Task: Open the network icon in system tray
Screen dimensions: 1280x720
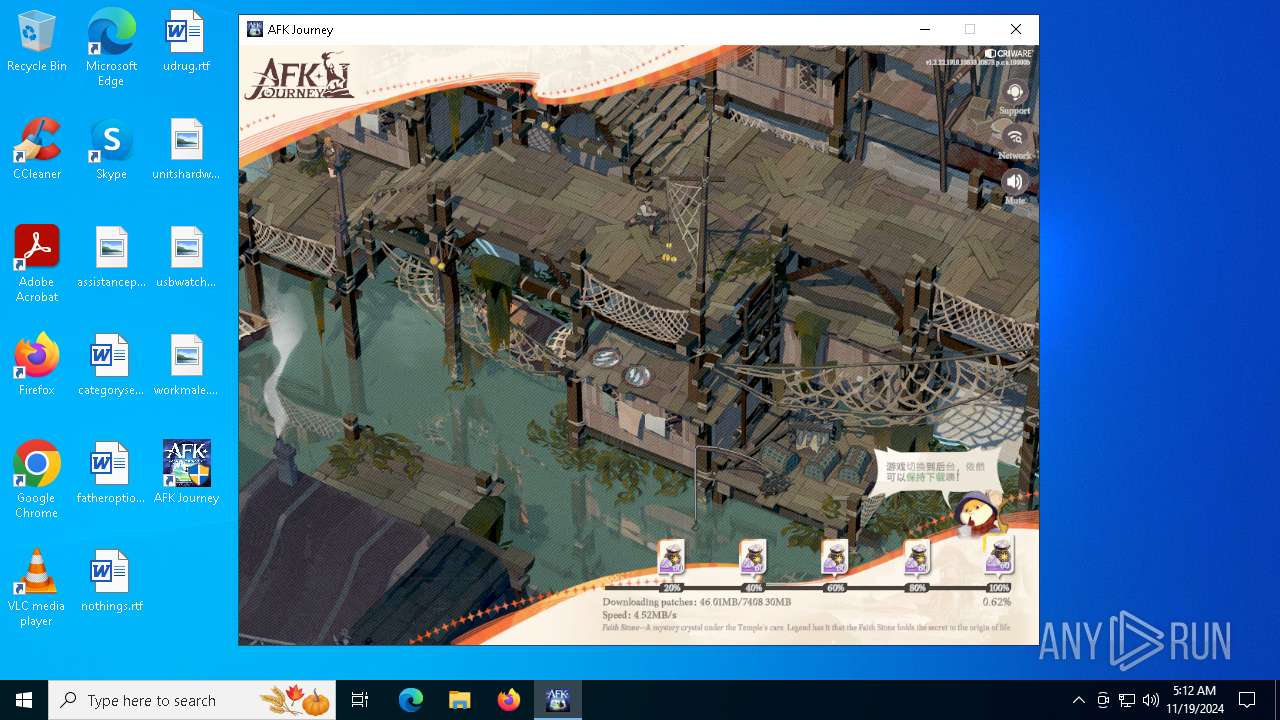Action: (1127, 700)
